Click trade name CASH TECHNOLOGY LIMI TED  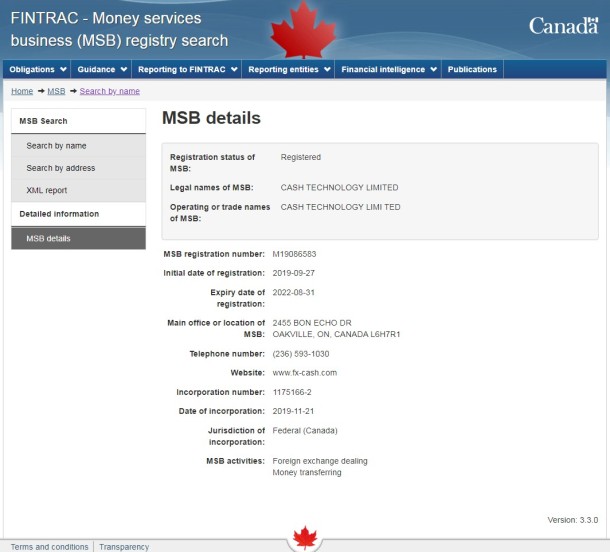[x=340, y=207]
